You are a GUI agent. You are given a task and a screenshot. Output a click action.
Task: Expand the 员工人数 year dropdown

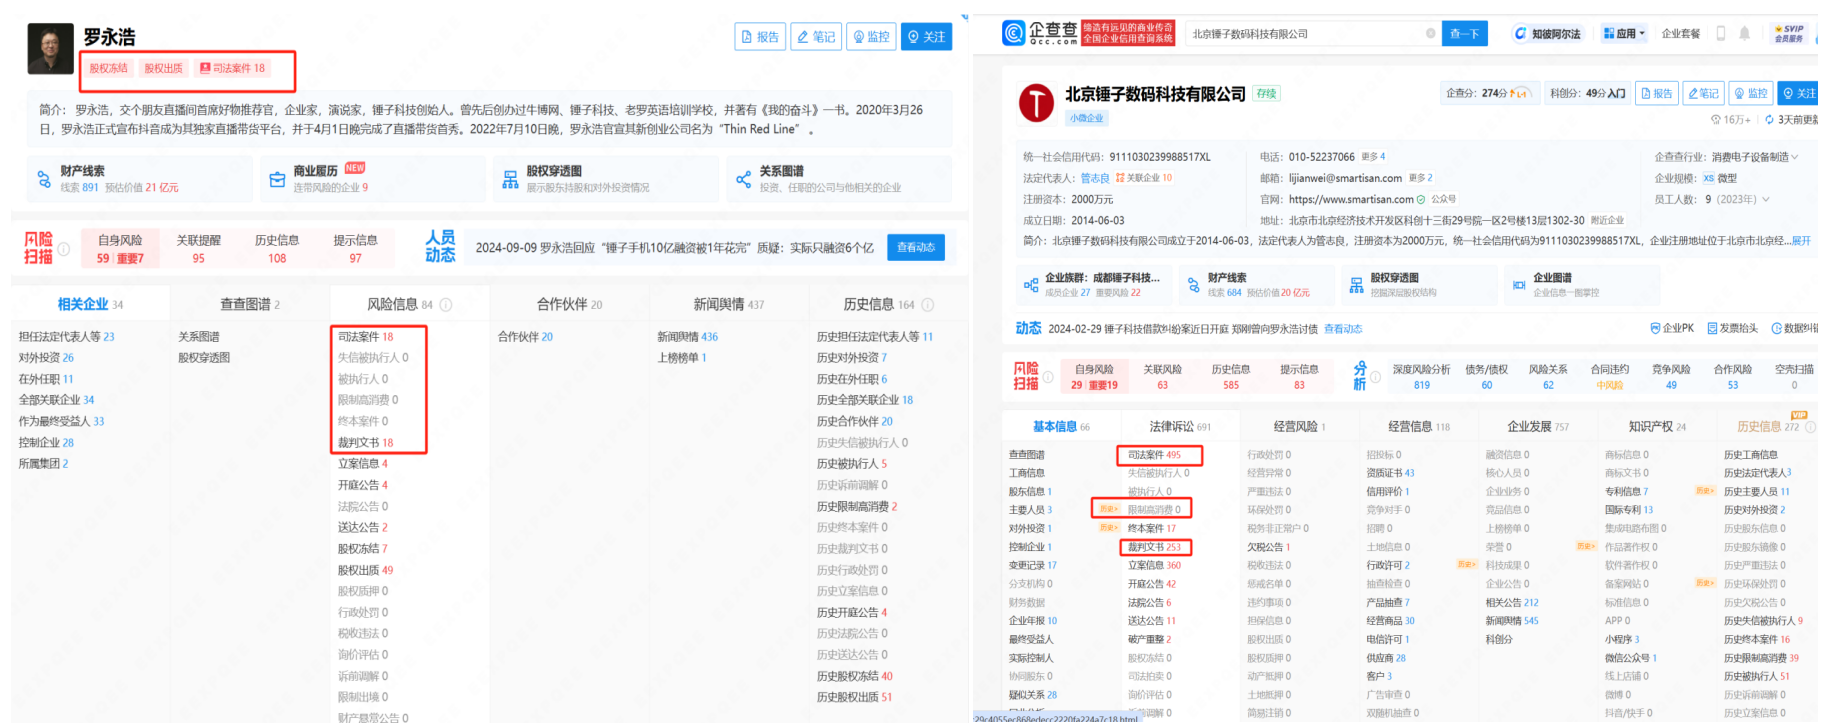click(x=1765, y=200)
